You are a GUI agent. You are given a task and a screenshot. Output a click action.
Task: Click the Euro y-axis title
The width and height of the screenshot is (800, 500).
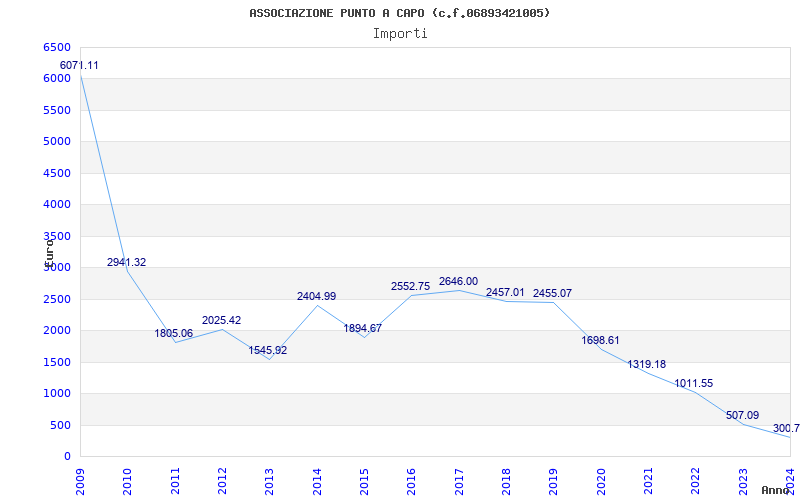point(49,253)
